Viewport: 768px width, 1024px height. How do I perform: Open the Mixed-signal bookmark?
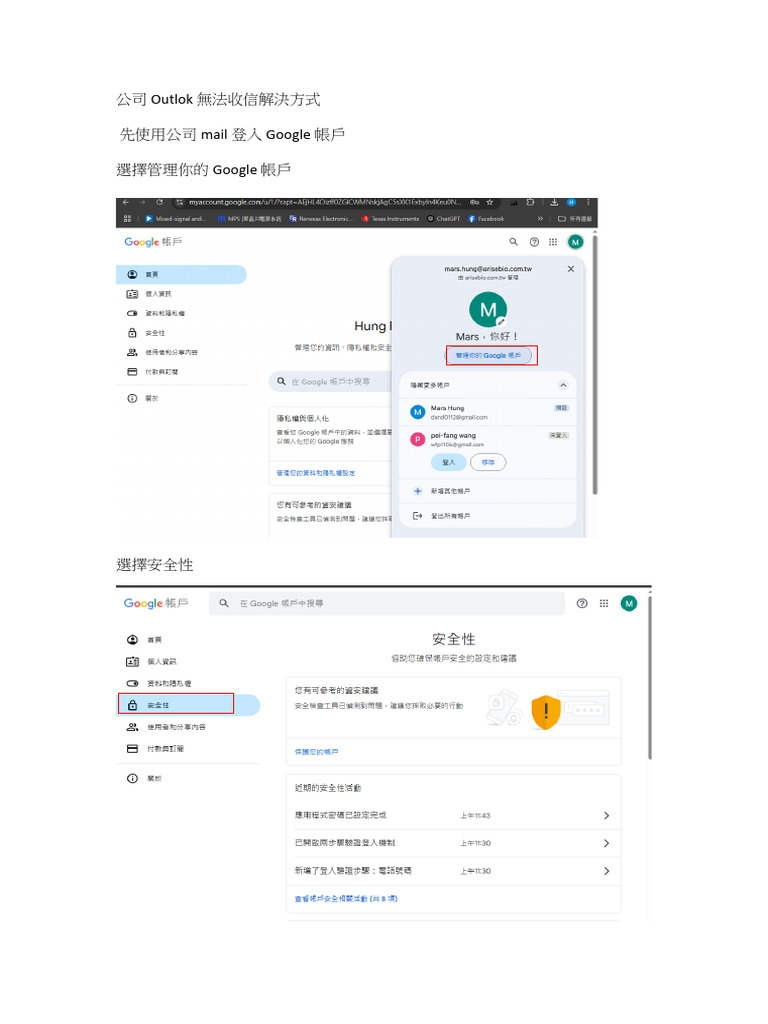[x=176, y=219]
